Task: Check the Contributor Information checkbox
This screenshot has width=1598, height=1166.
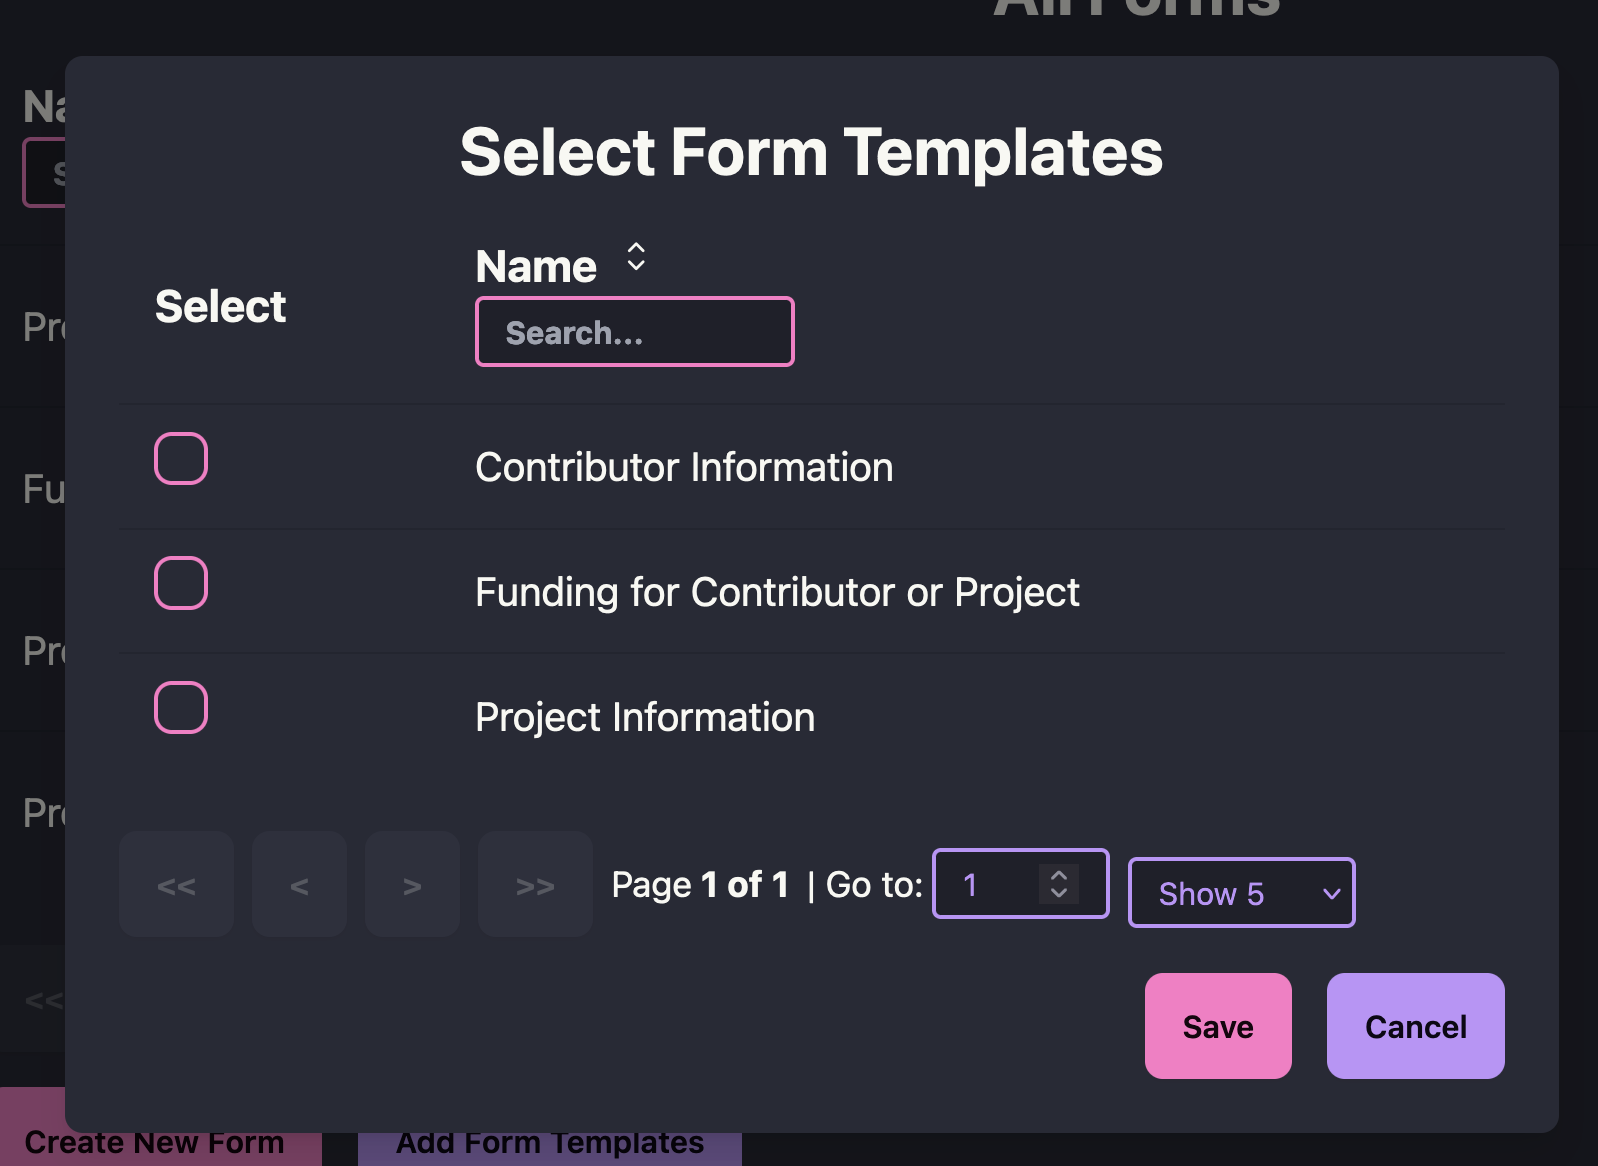Action: 181,459
